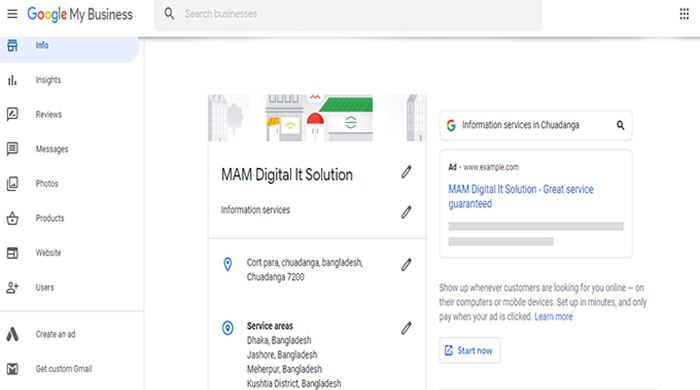Viewport: 700px width, 390px height.
Task: Edit the Service areas list
Action: (406, 328)
